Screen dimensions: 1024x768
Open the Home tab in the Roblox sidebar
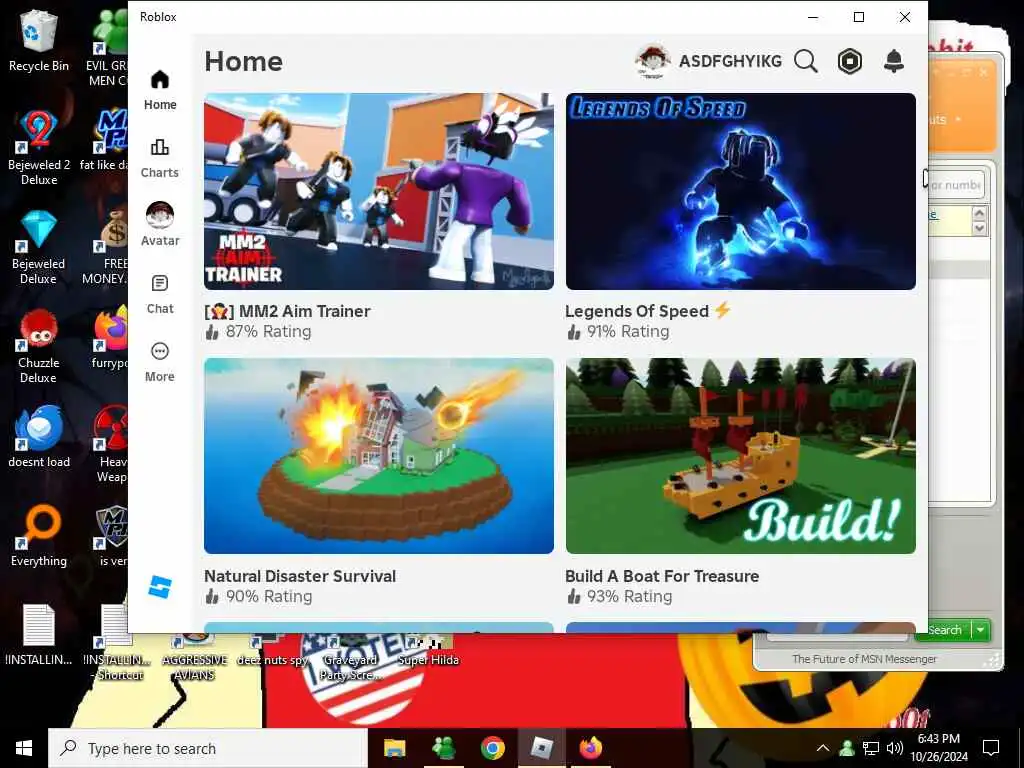click(x=160, y=90)
